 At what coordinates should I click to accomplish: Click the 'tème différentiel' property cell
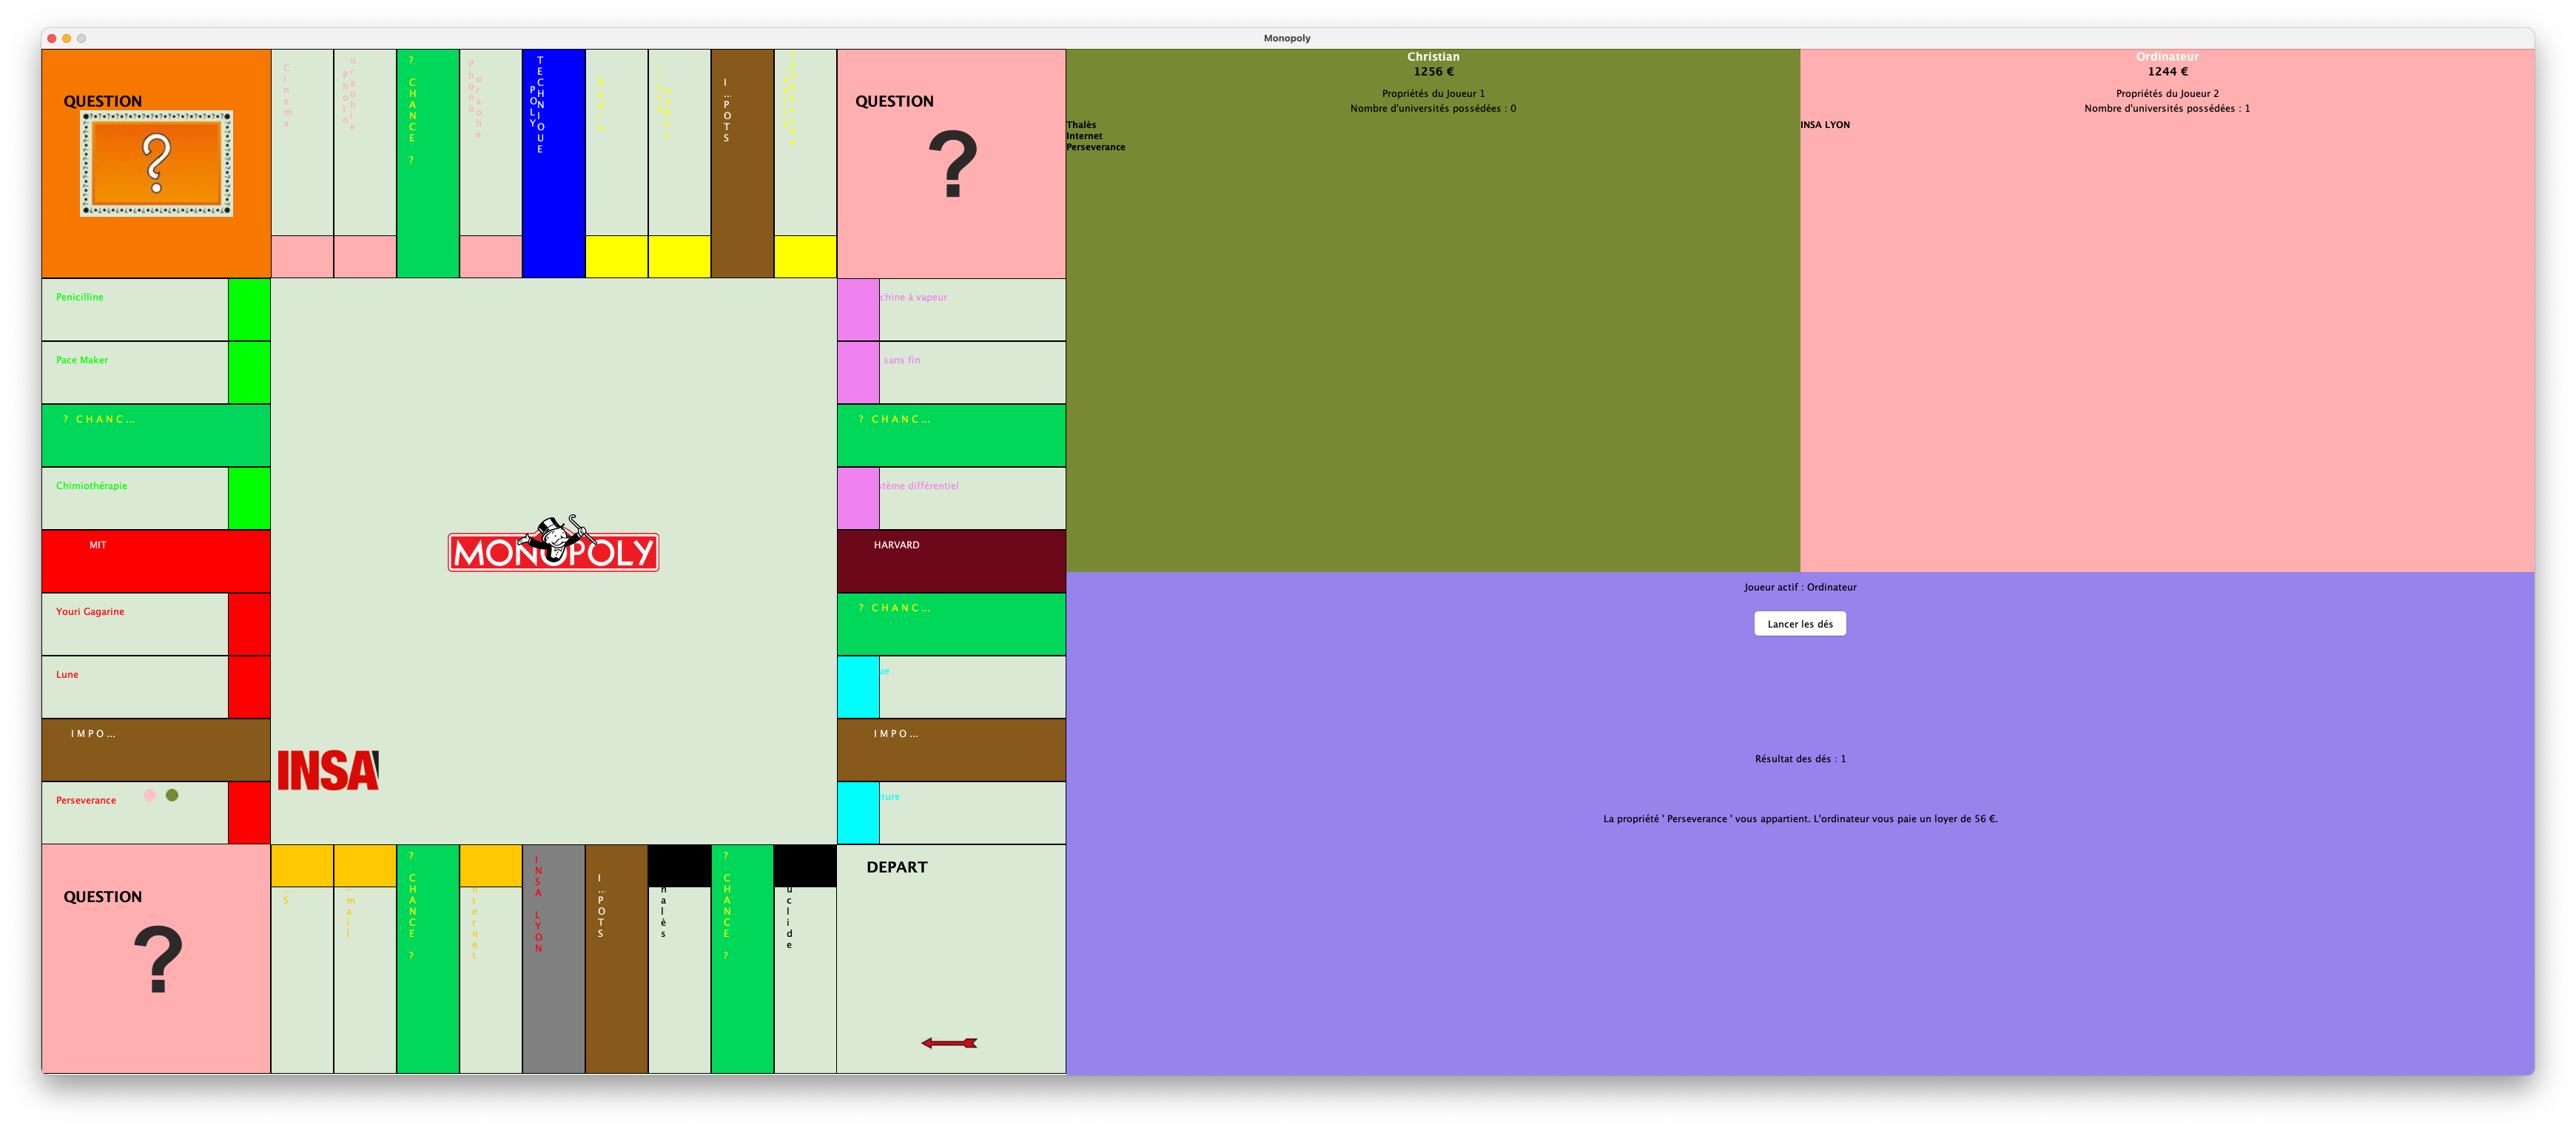click(951, 498)
